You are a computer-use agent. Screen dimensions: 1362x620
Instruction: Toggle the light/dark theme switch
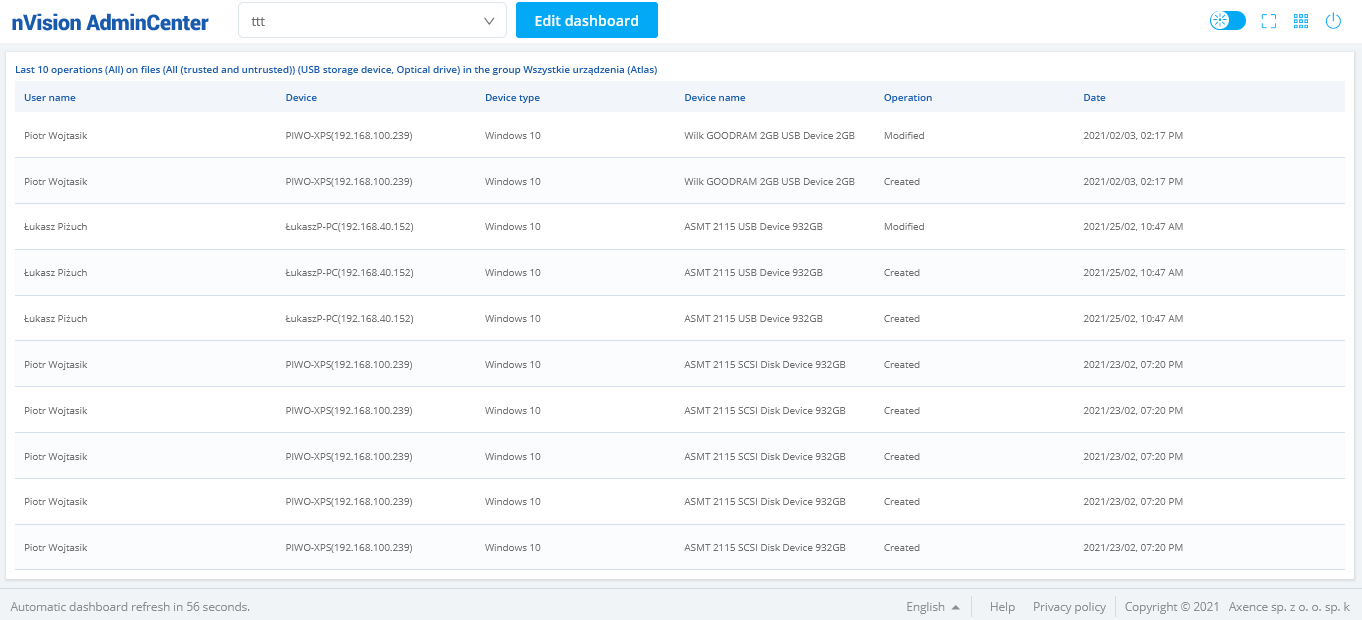[x=1227, y=21]
